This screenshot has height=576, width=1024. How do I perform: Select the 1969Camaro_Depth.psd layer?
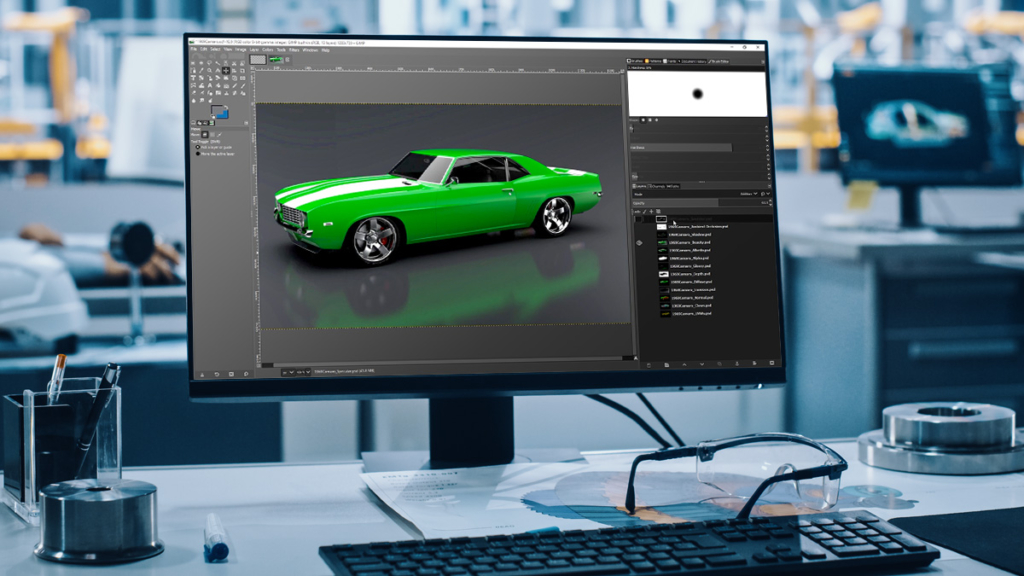point(700,274)
